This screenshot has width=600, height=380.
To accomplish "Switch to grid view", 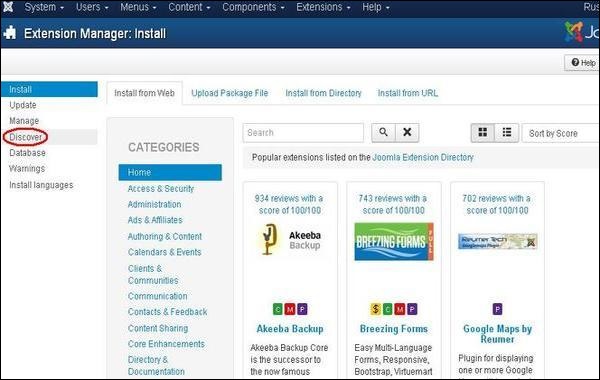I will [483, 133].
